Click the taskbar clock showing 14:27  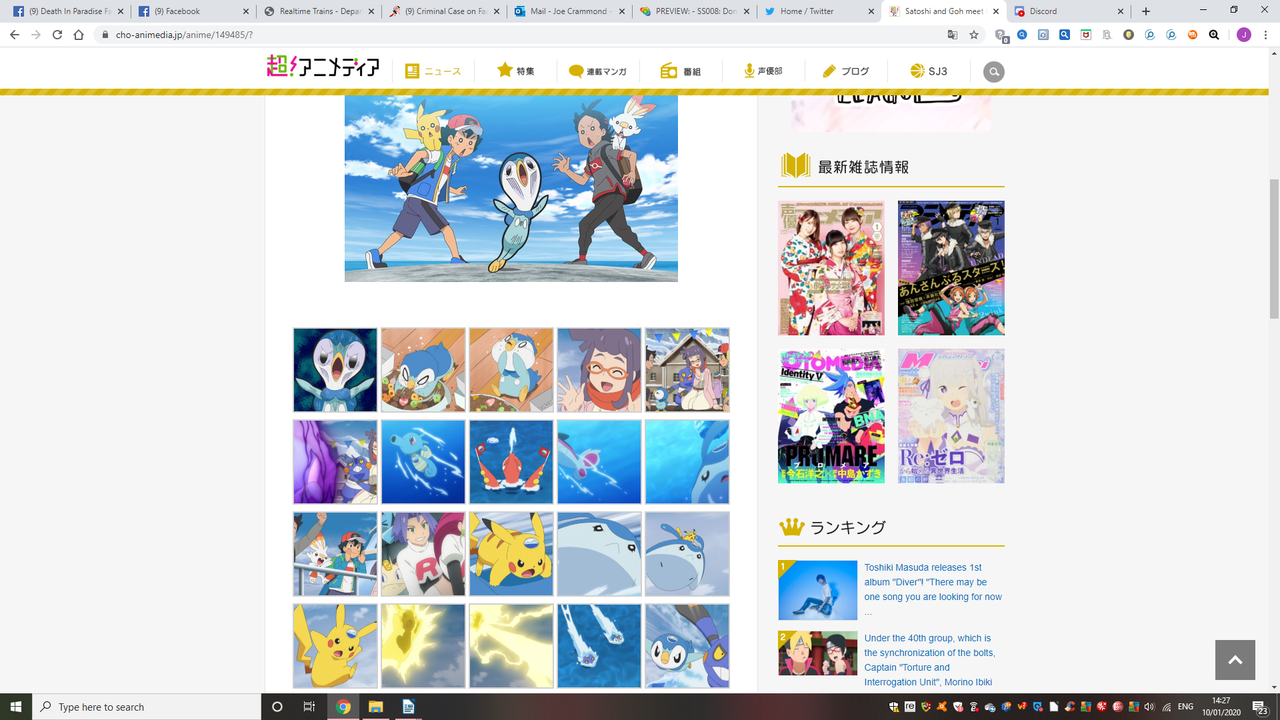[1220, 707]
